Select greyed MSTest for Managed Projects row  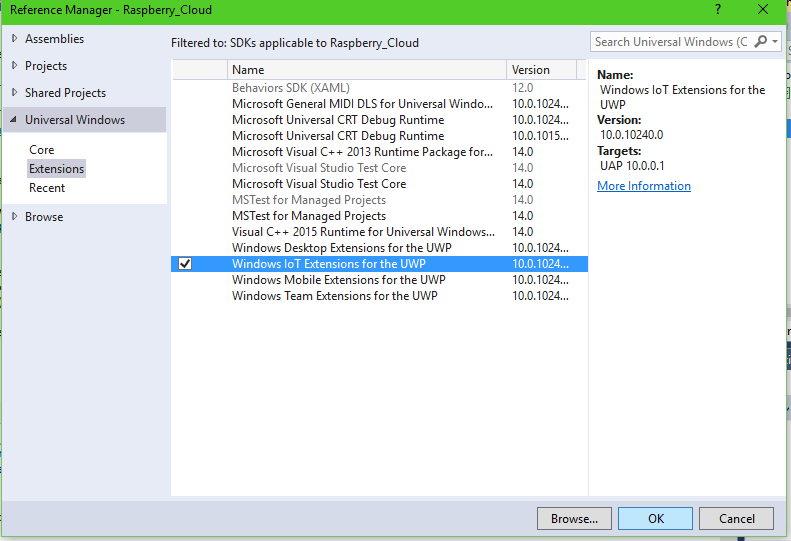(x=379, y=200)
